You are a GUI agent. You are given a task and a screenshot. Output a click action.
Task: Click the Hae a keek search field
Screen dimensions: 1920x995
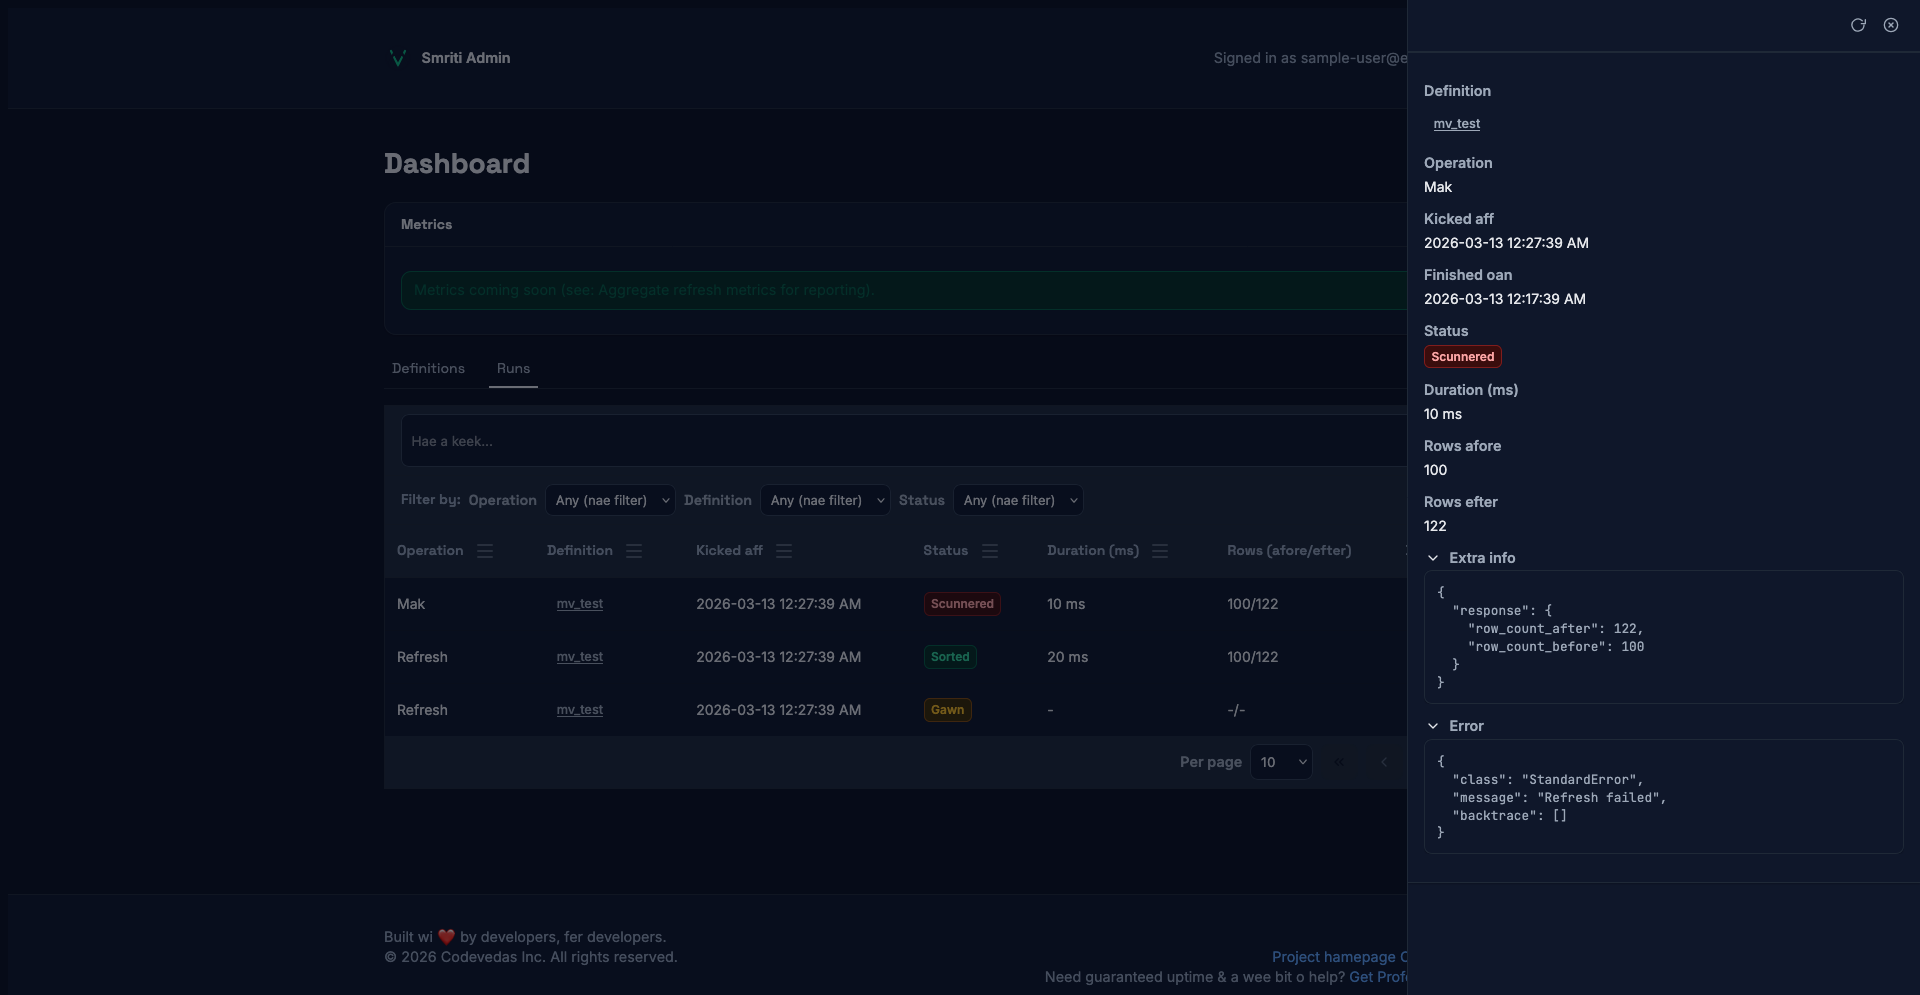[900, 441]
